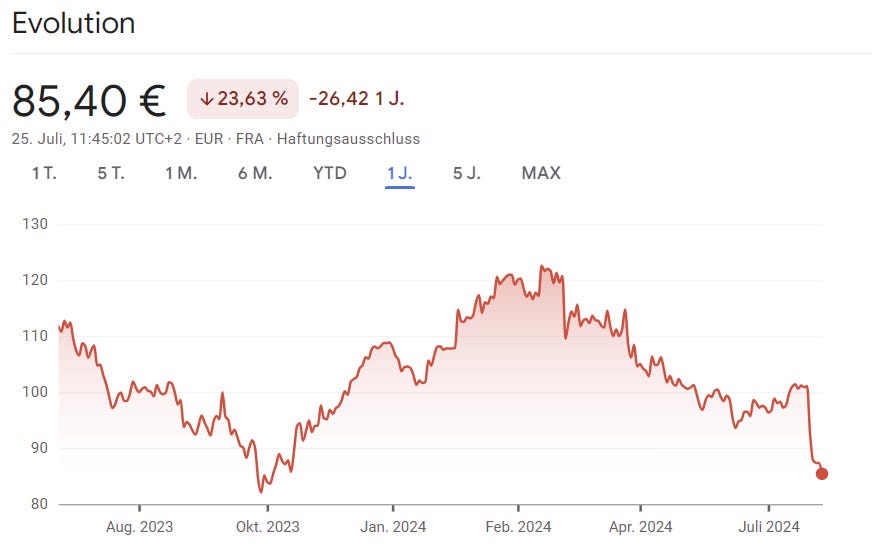Click the Aug. 2023 axis label

click(140, 527)
